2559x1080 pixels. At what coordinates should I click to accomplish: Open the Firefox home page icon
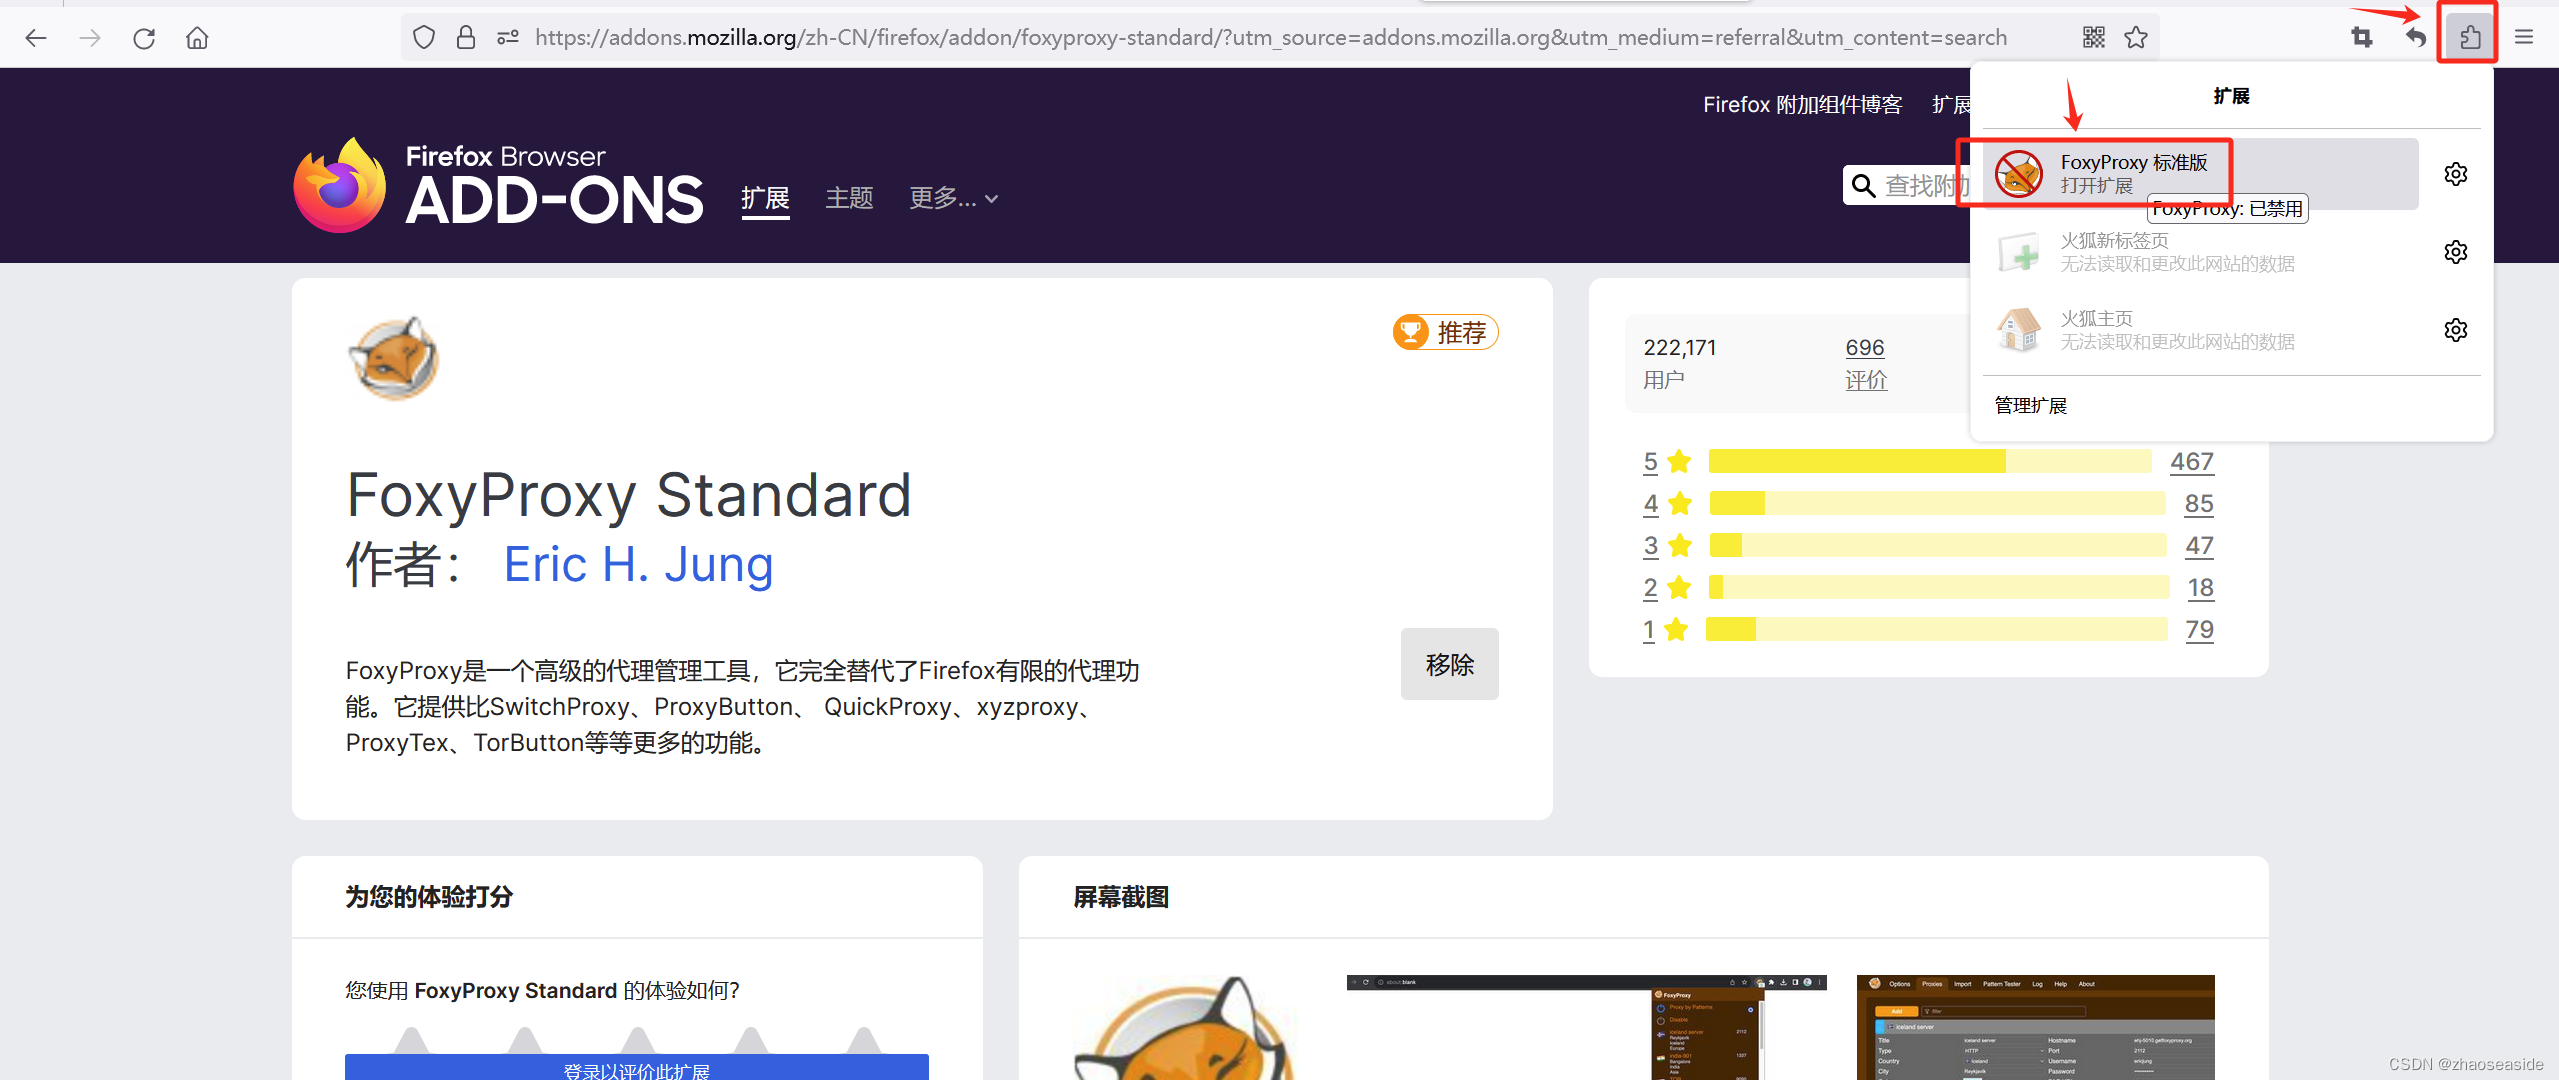197,38
